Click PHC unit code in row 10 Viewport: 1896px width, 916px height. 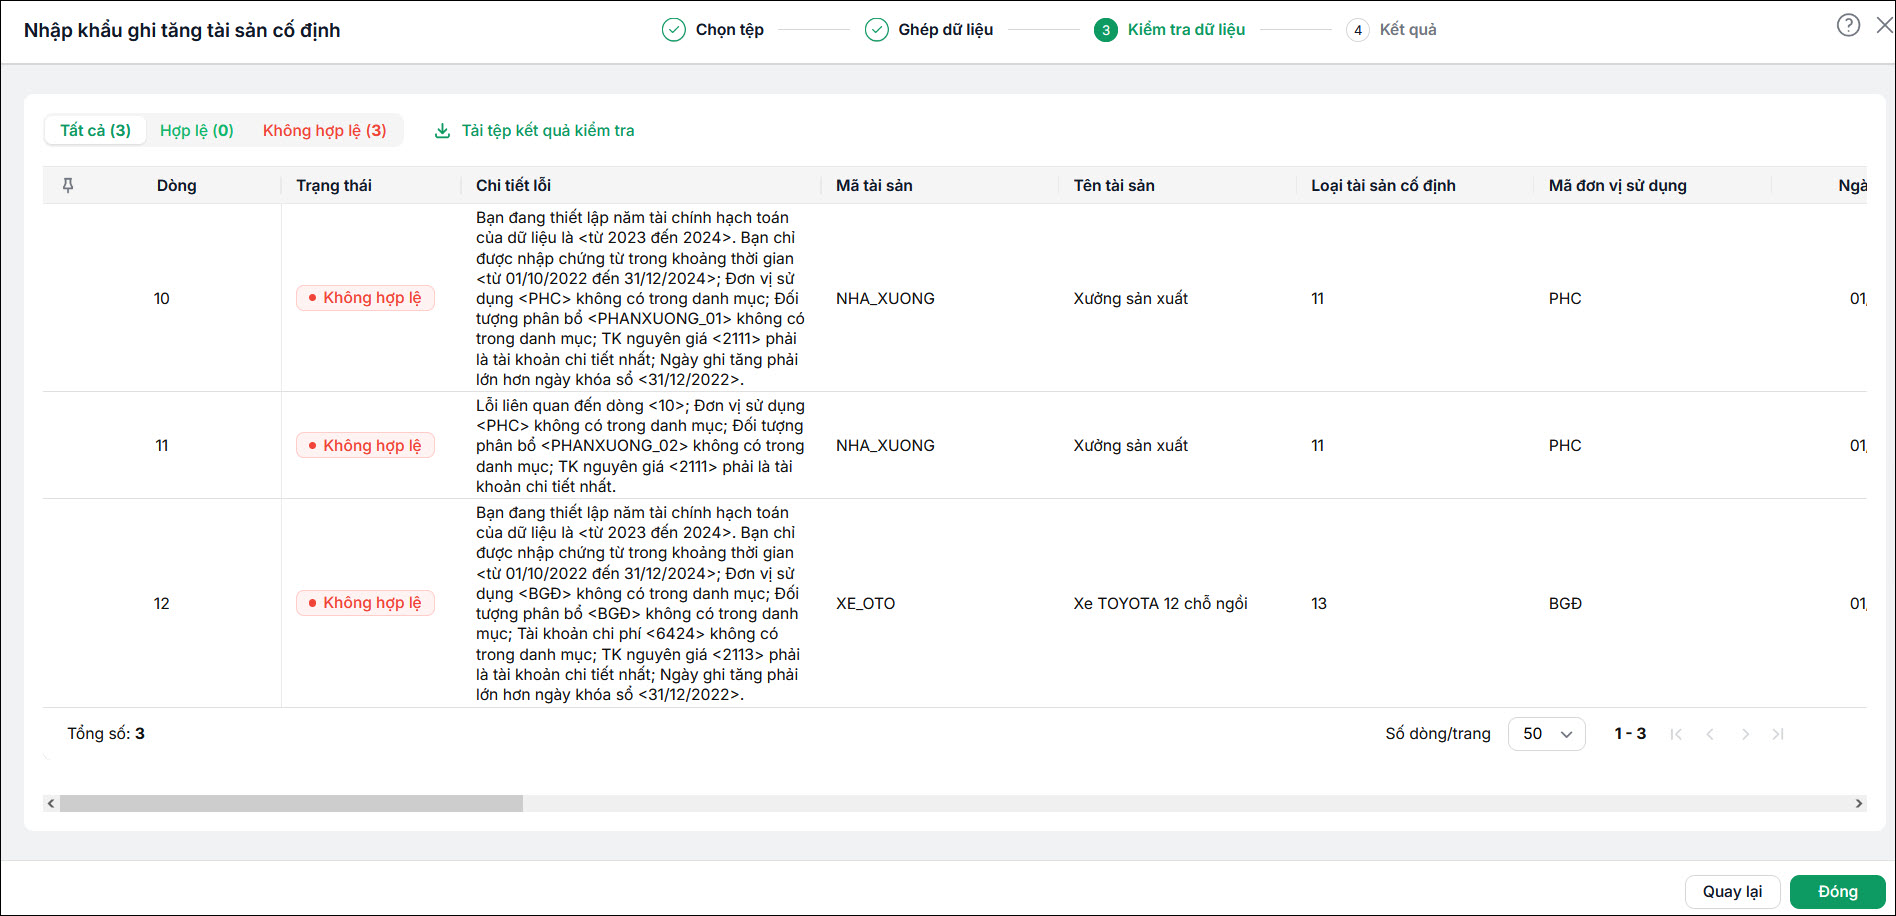(x=1565, y=299)
